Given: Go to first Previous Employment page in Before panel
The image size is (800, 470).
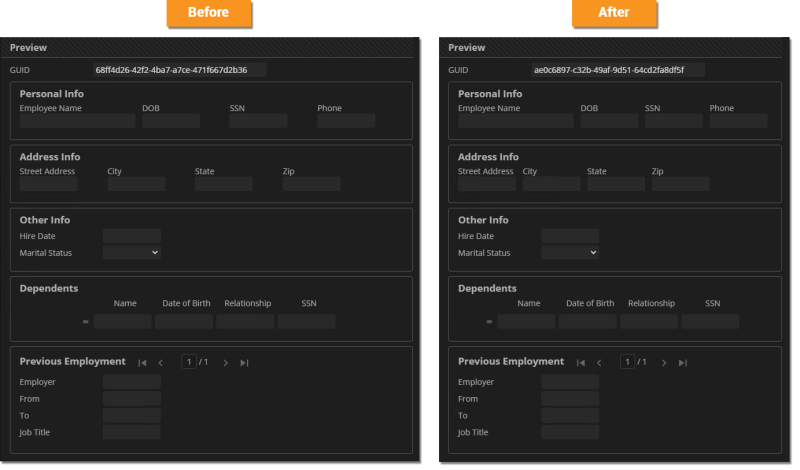Looking at the screenshot, I should click(x=143, y=363).
